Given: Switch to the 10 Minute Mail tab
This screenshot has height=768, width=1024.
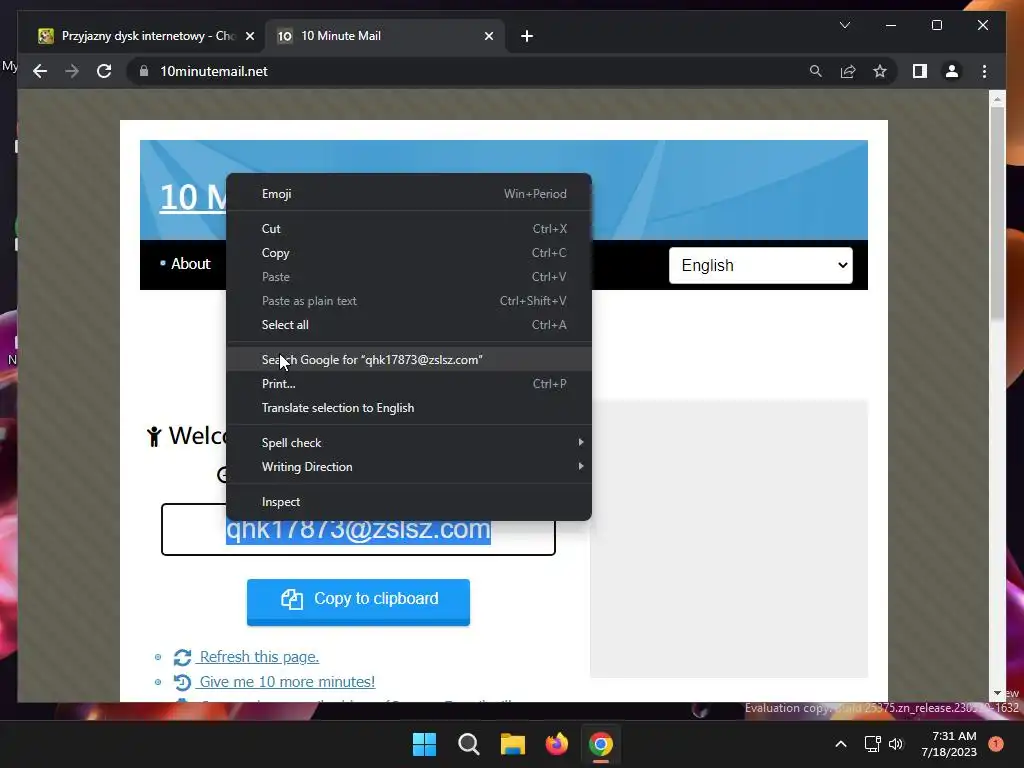Looking at the screenshot, I should tap(384, 36).
